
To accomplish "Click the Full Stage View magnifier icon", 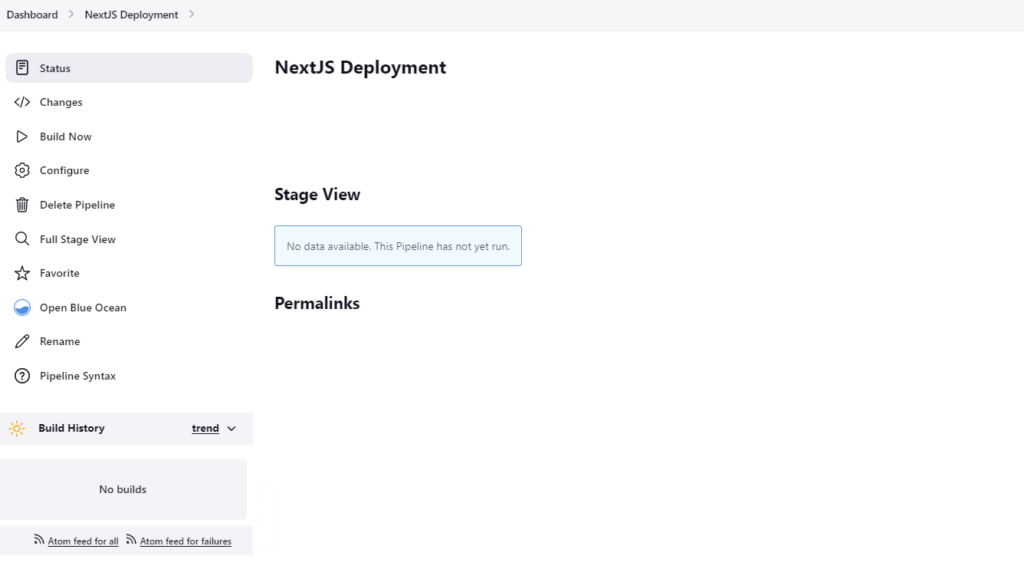I will click(x=22, y=239).
